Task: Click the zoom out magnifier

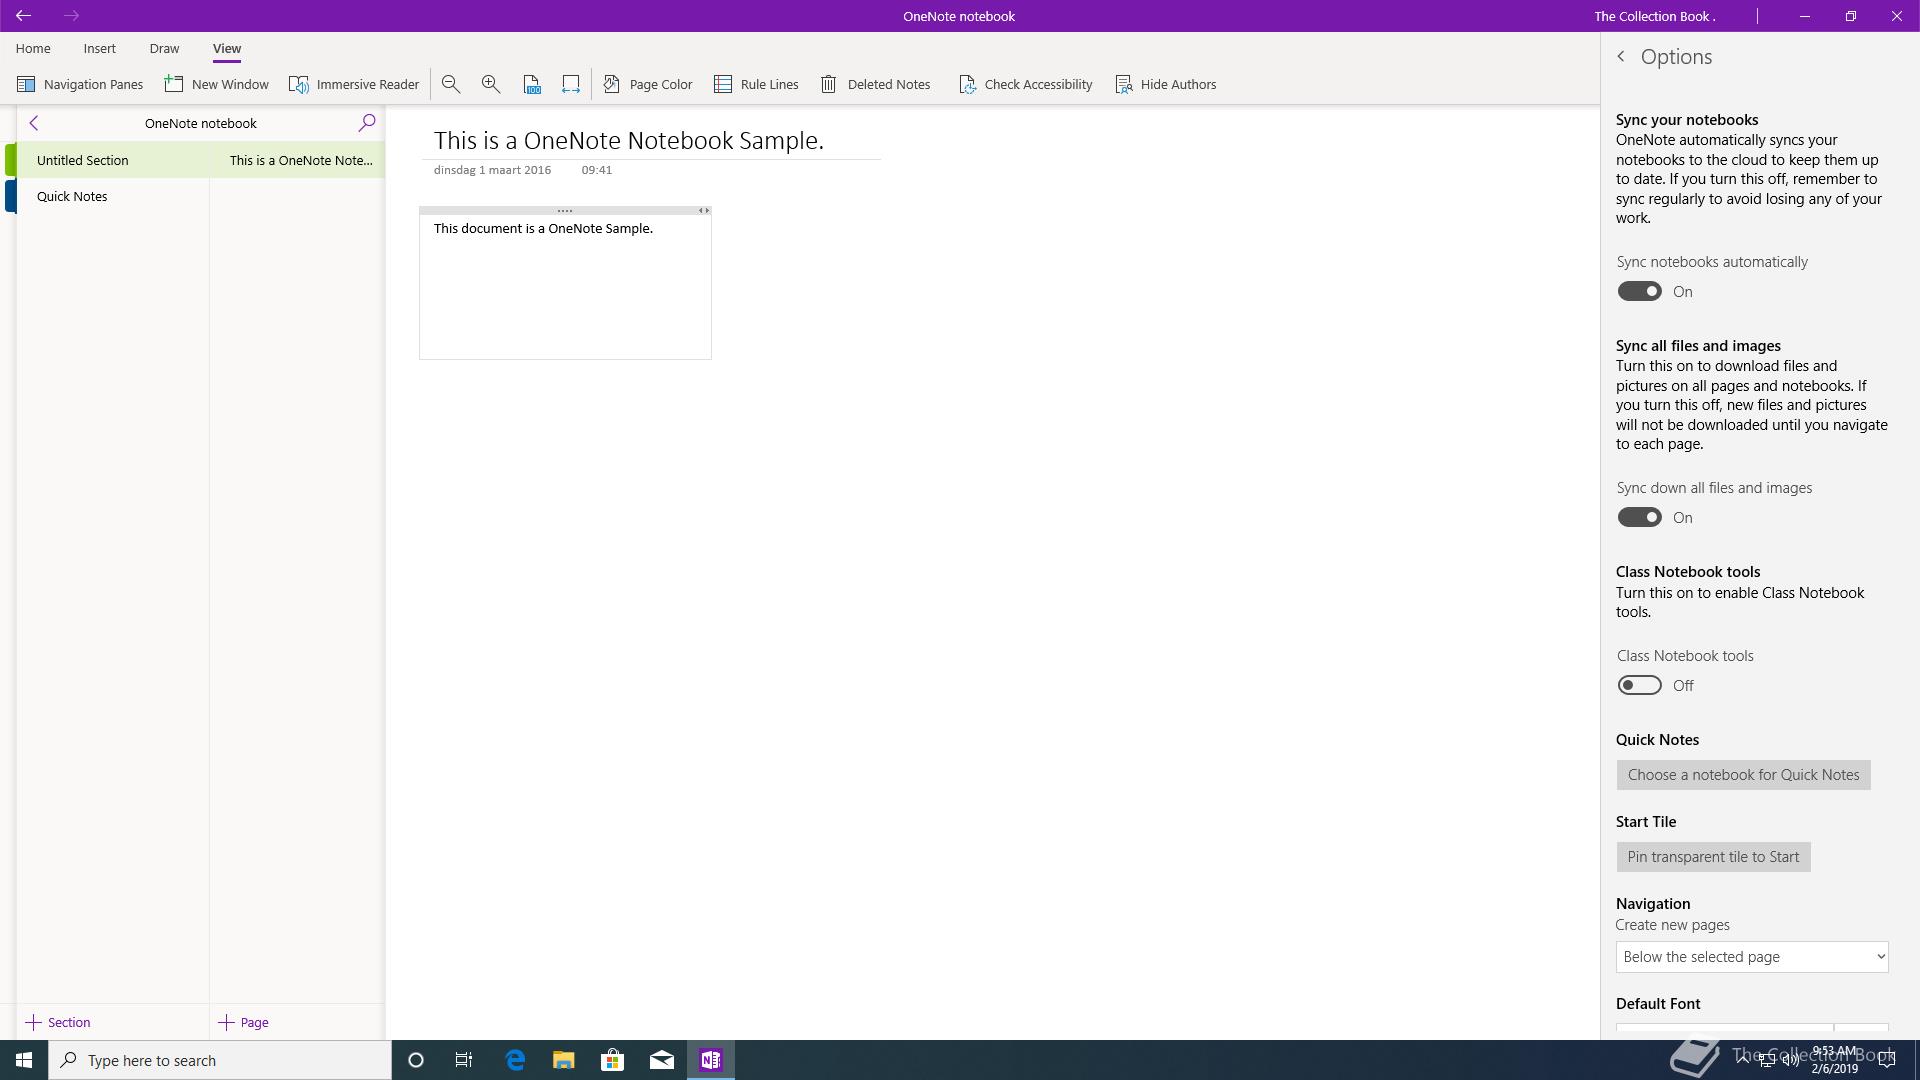Action: pos(451,84)
